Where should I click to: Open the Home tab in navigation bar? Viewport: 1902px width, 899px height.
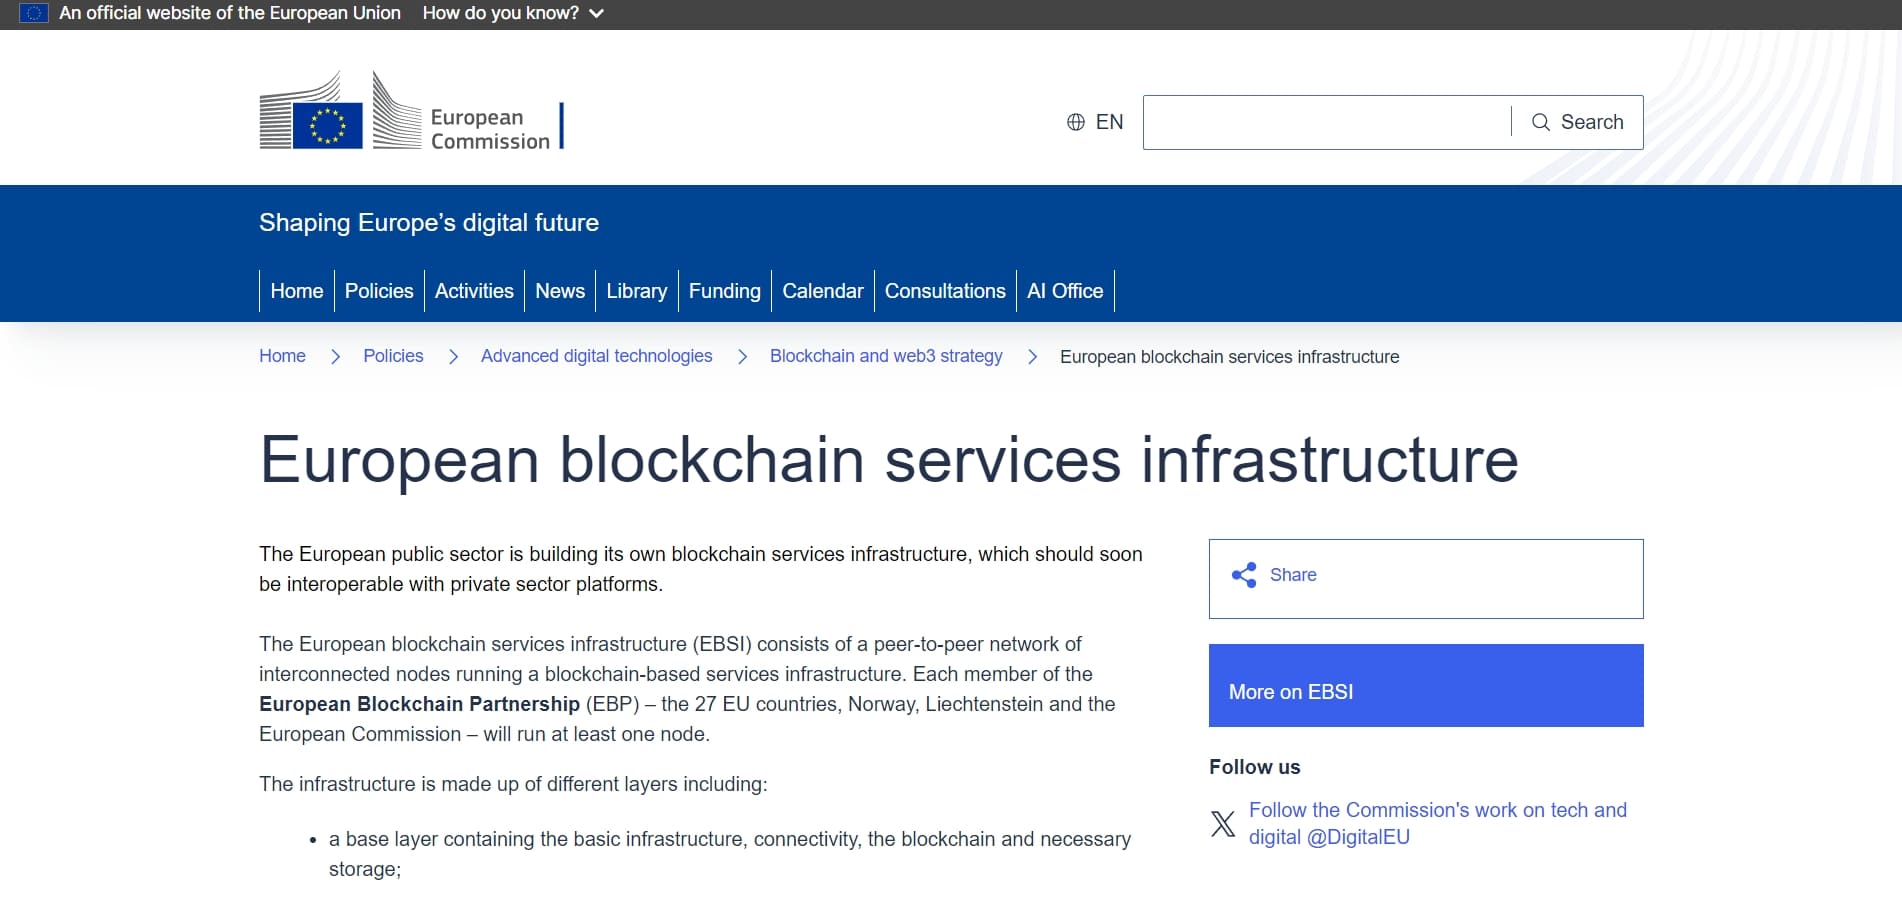point(297,291)
